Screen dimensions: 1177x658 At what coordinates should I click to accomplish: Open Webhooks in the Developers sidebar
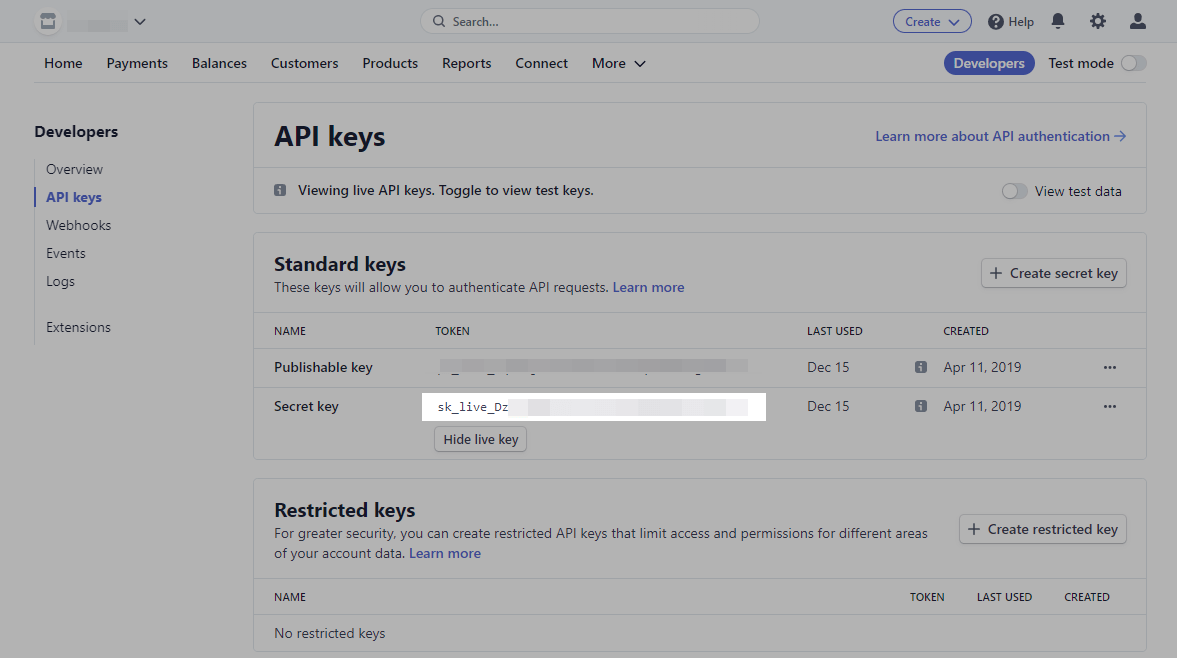click(x=78, y=225)
